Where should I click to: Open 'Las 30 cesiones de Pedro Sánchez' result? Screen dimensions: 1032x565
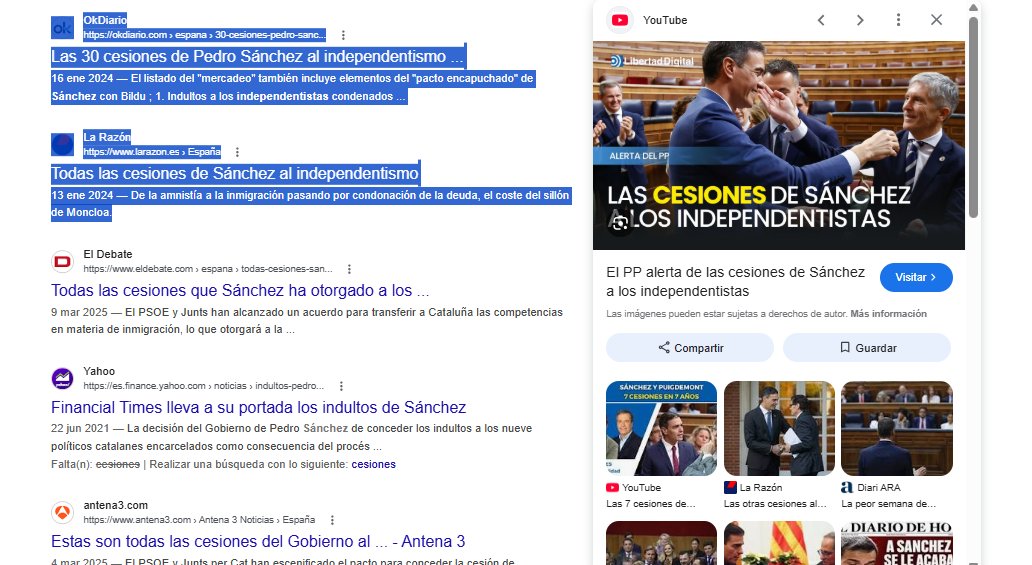point(257,57)
